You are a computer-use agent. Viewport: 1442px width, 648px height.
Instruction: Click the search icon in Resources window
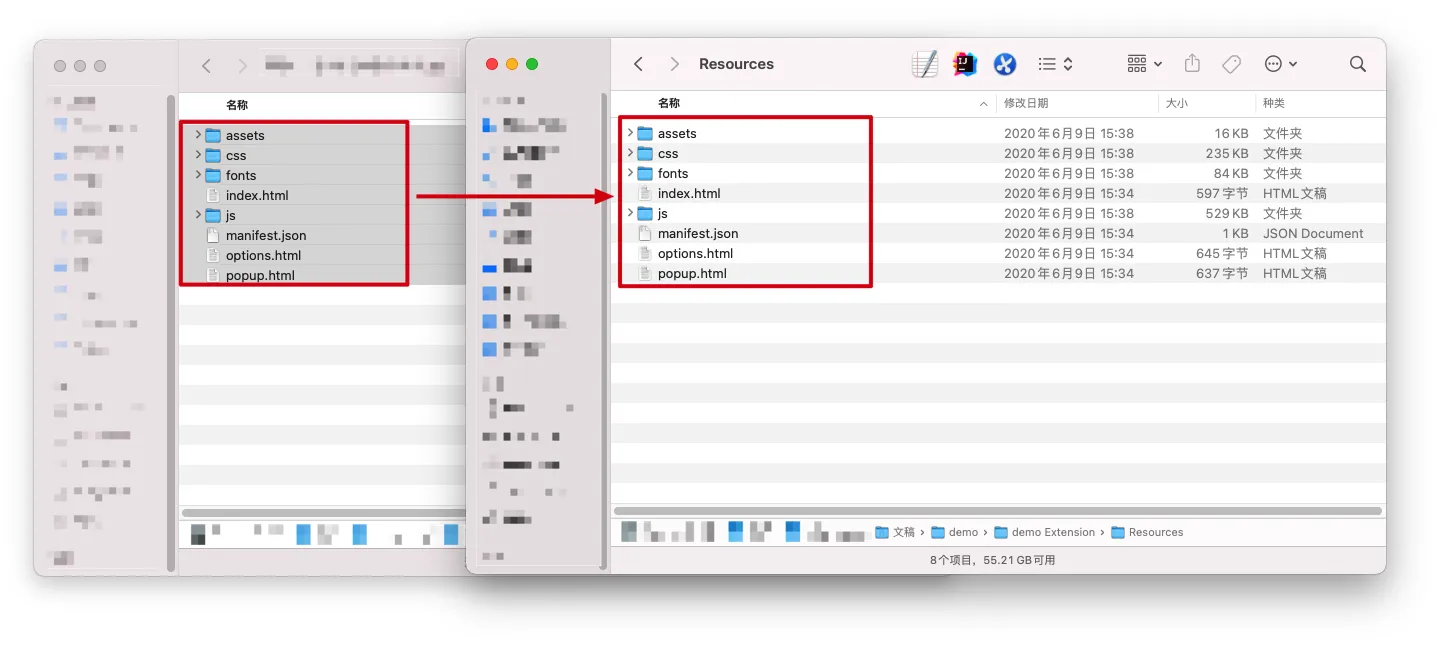[x=1357, y=64]
